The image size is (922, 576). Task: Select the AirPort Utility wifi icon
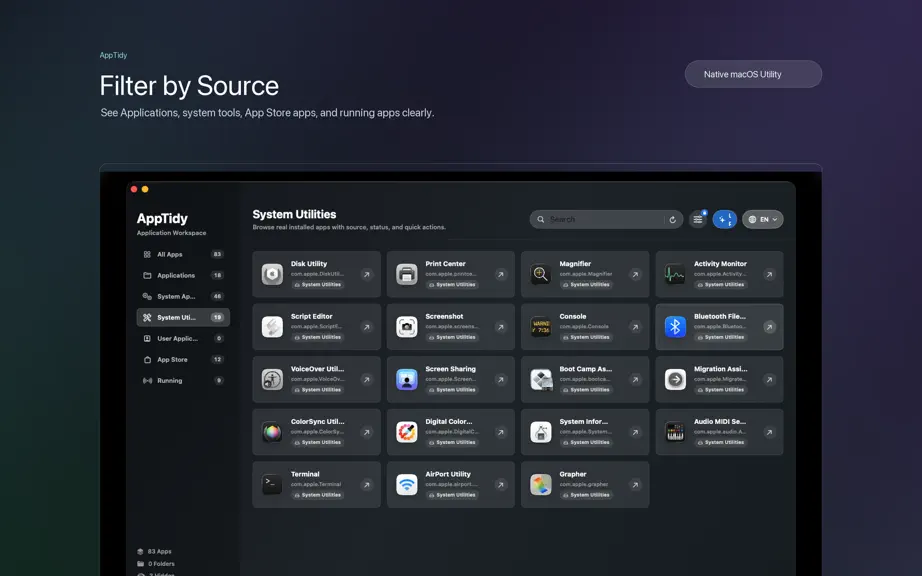pyautogui.click(x=406, y=484)
